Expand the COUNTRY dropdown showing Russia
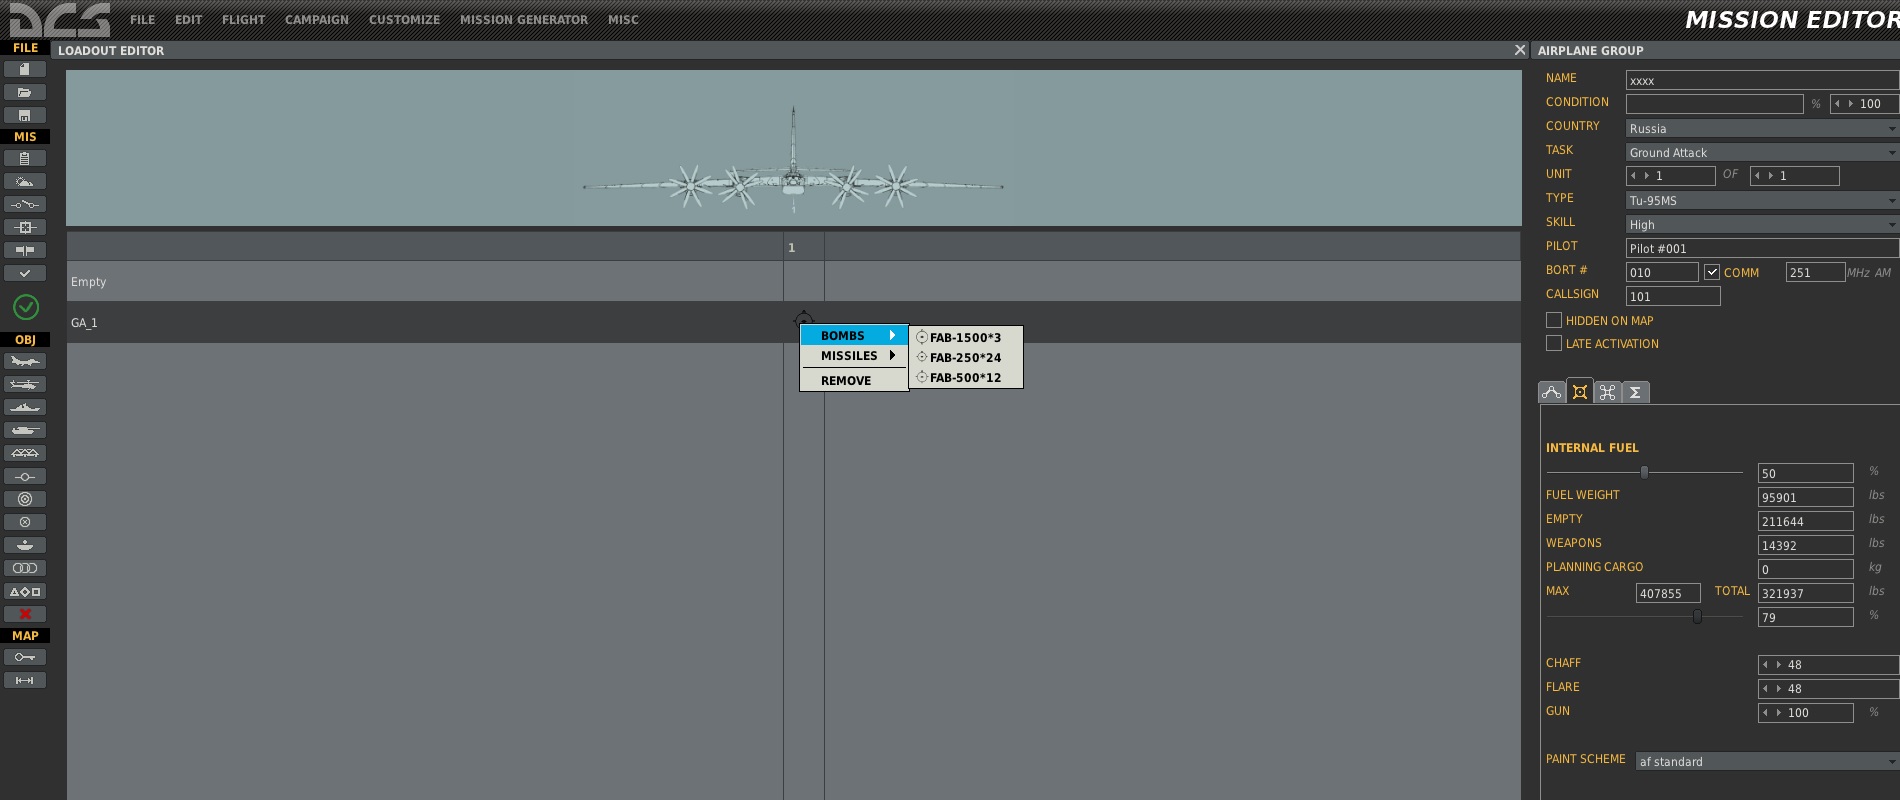This screenshot has height=800, width=1900. click(x=1762, y=128)
